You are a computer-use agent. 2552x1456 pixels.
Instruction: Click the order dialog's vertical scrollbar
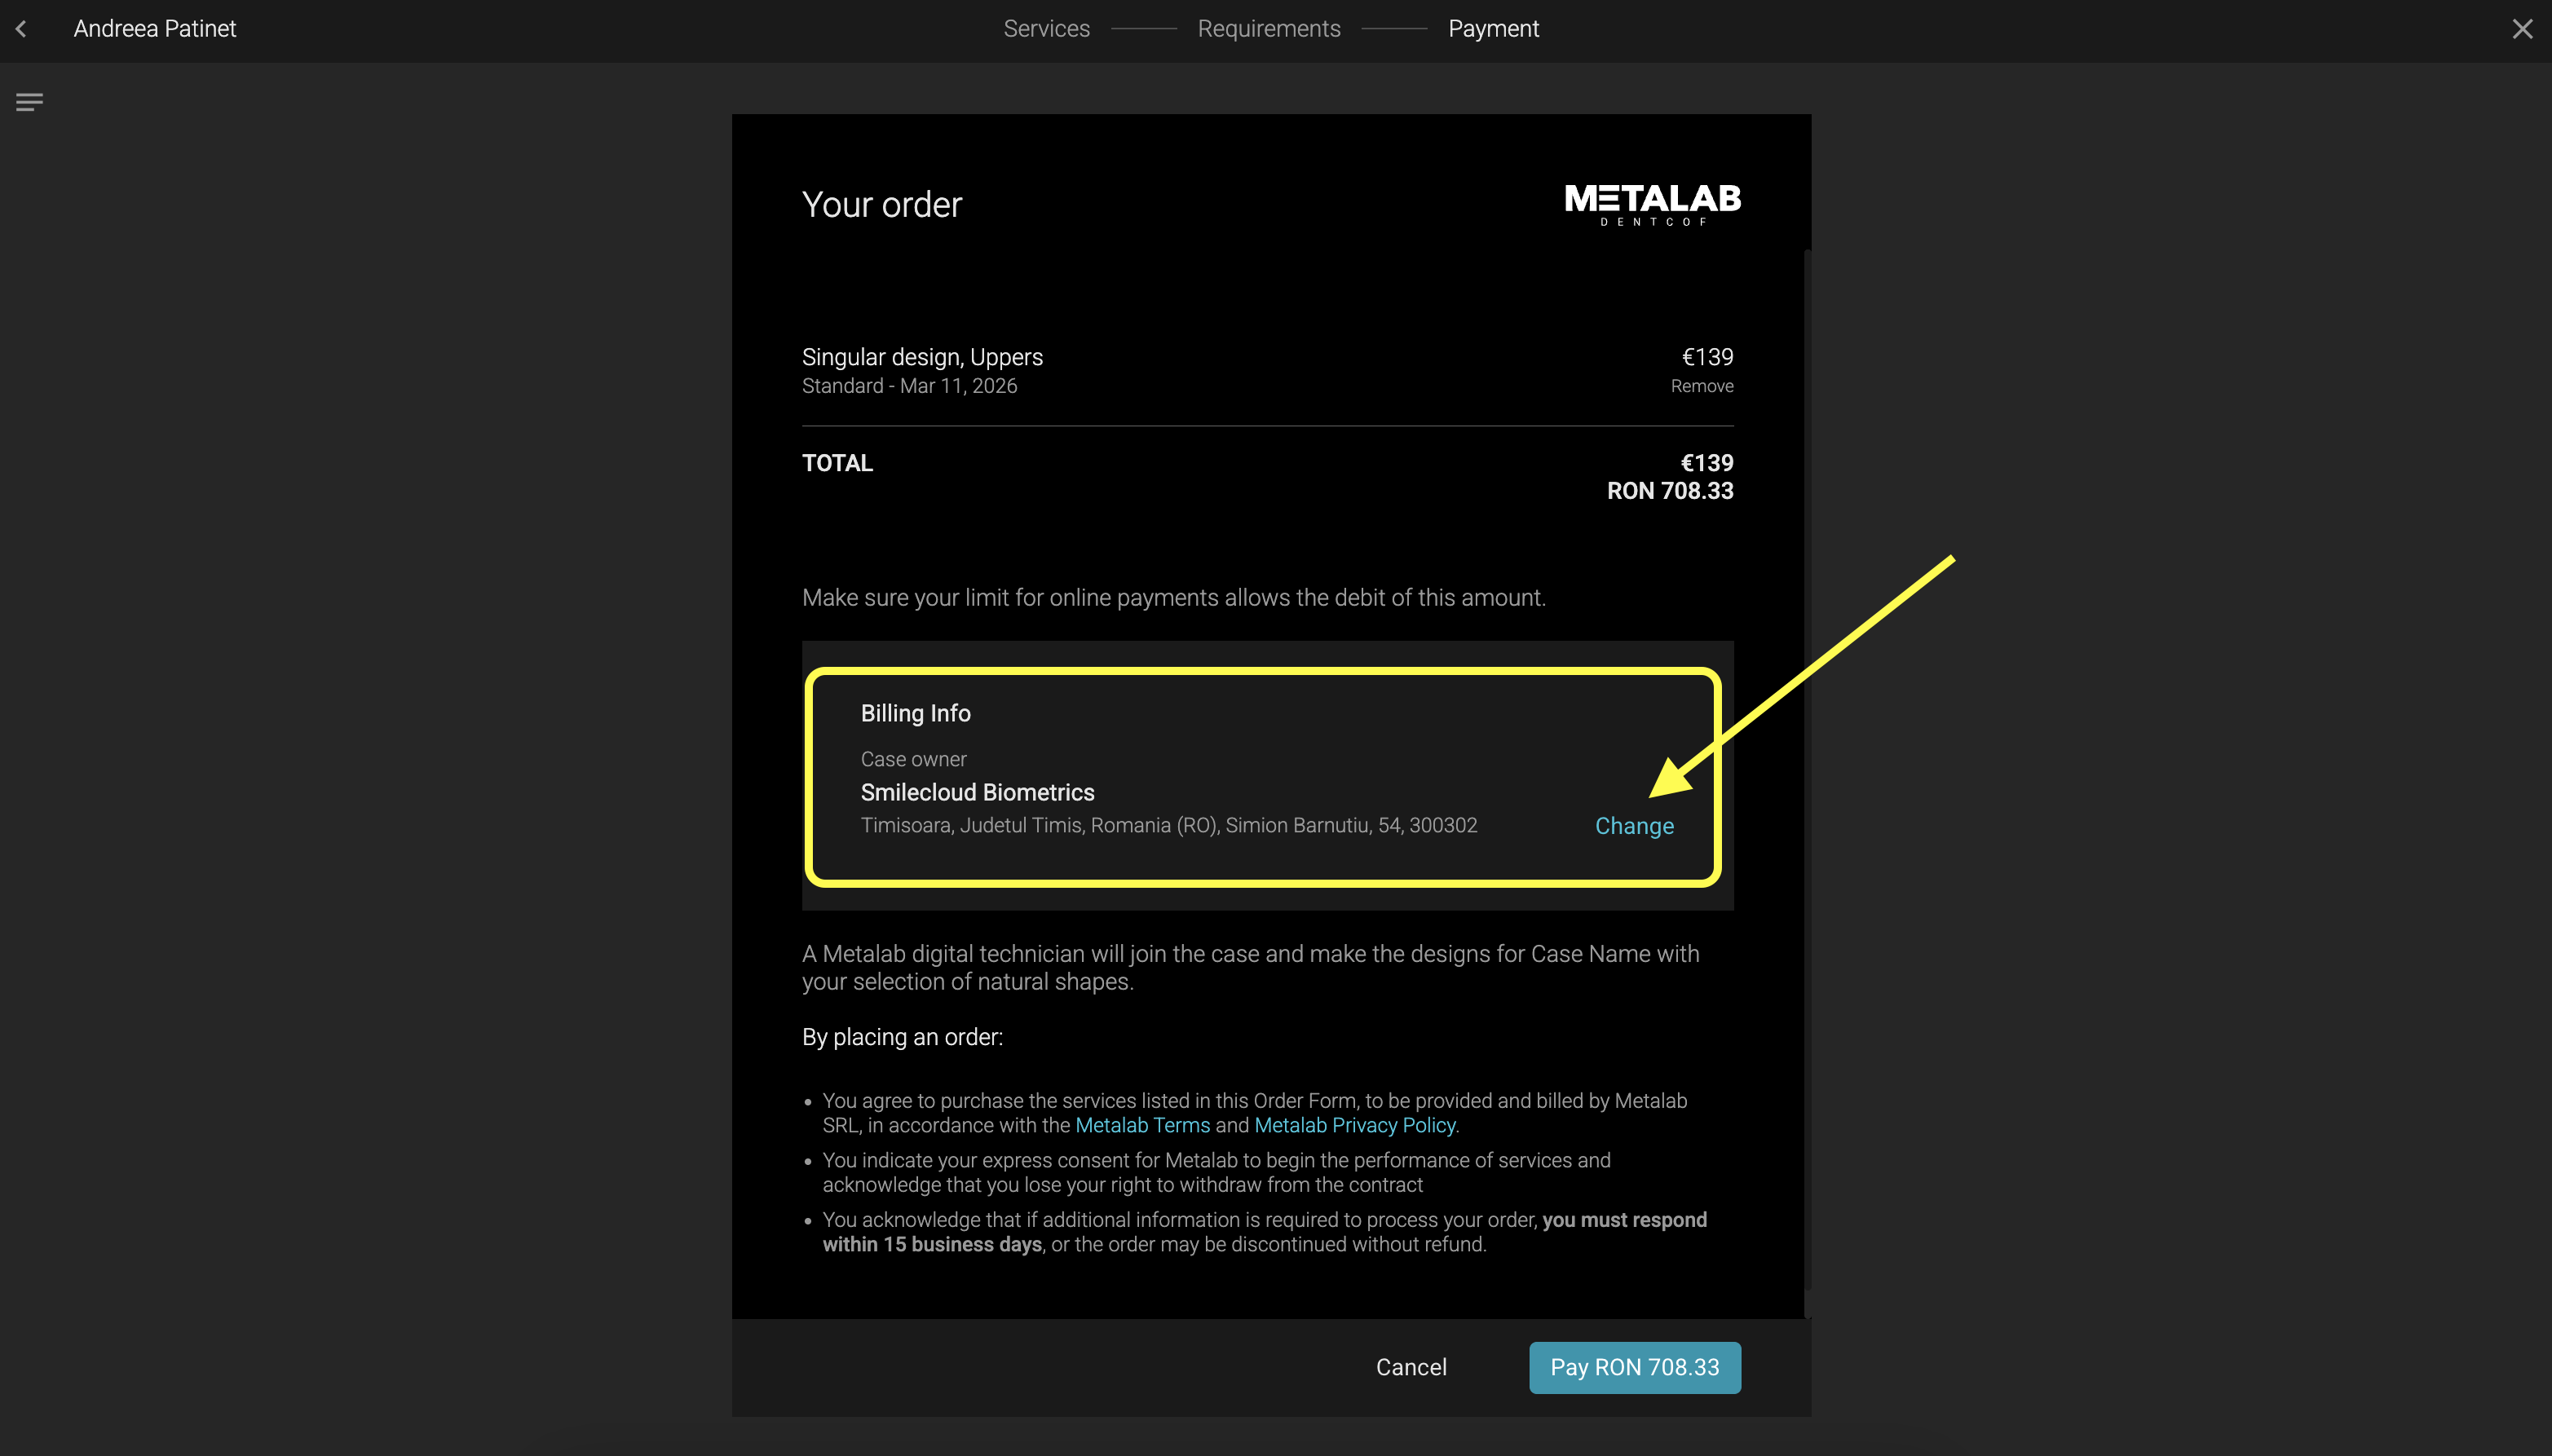(x=1807, y=770)
